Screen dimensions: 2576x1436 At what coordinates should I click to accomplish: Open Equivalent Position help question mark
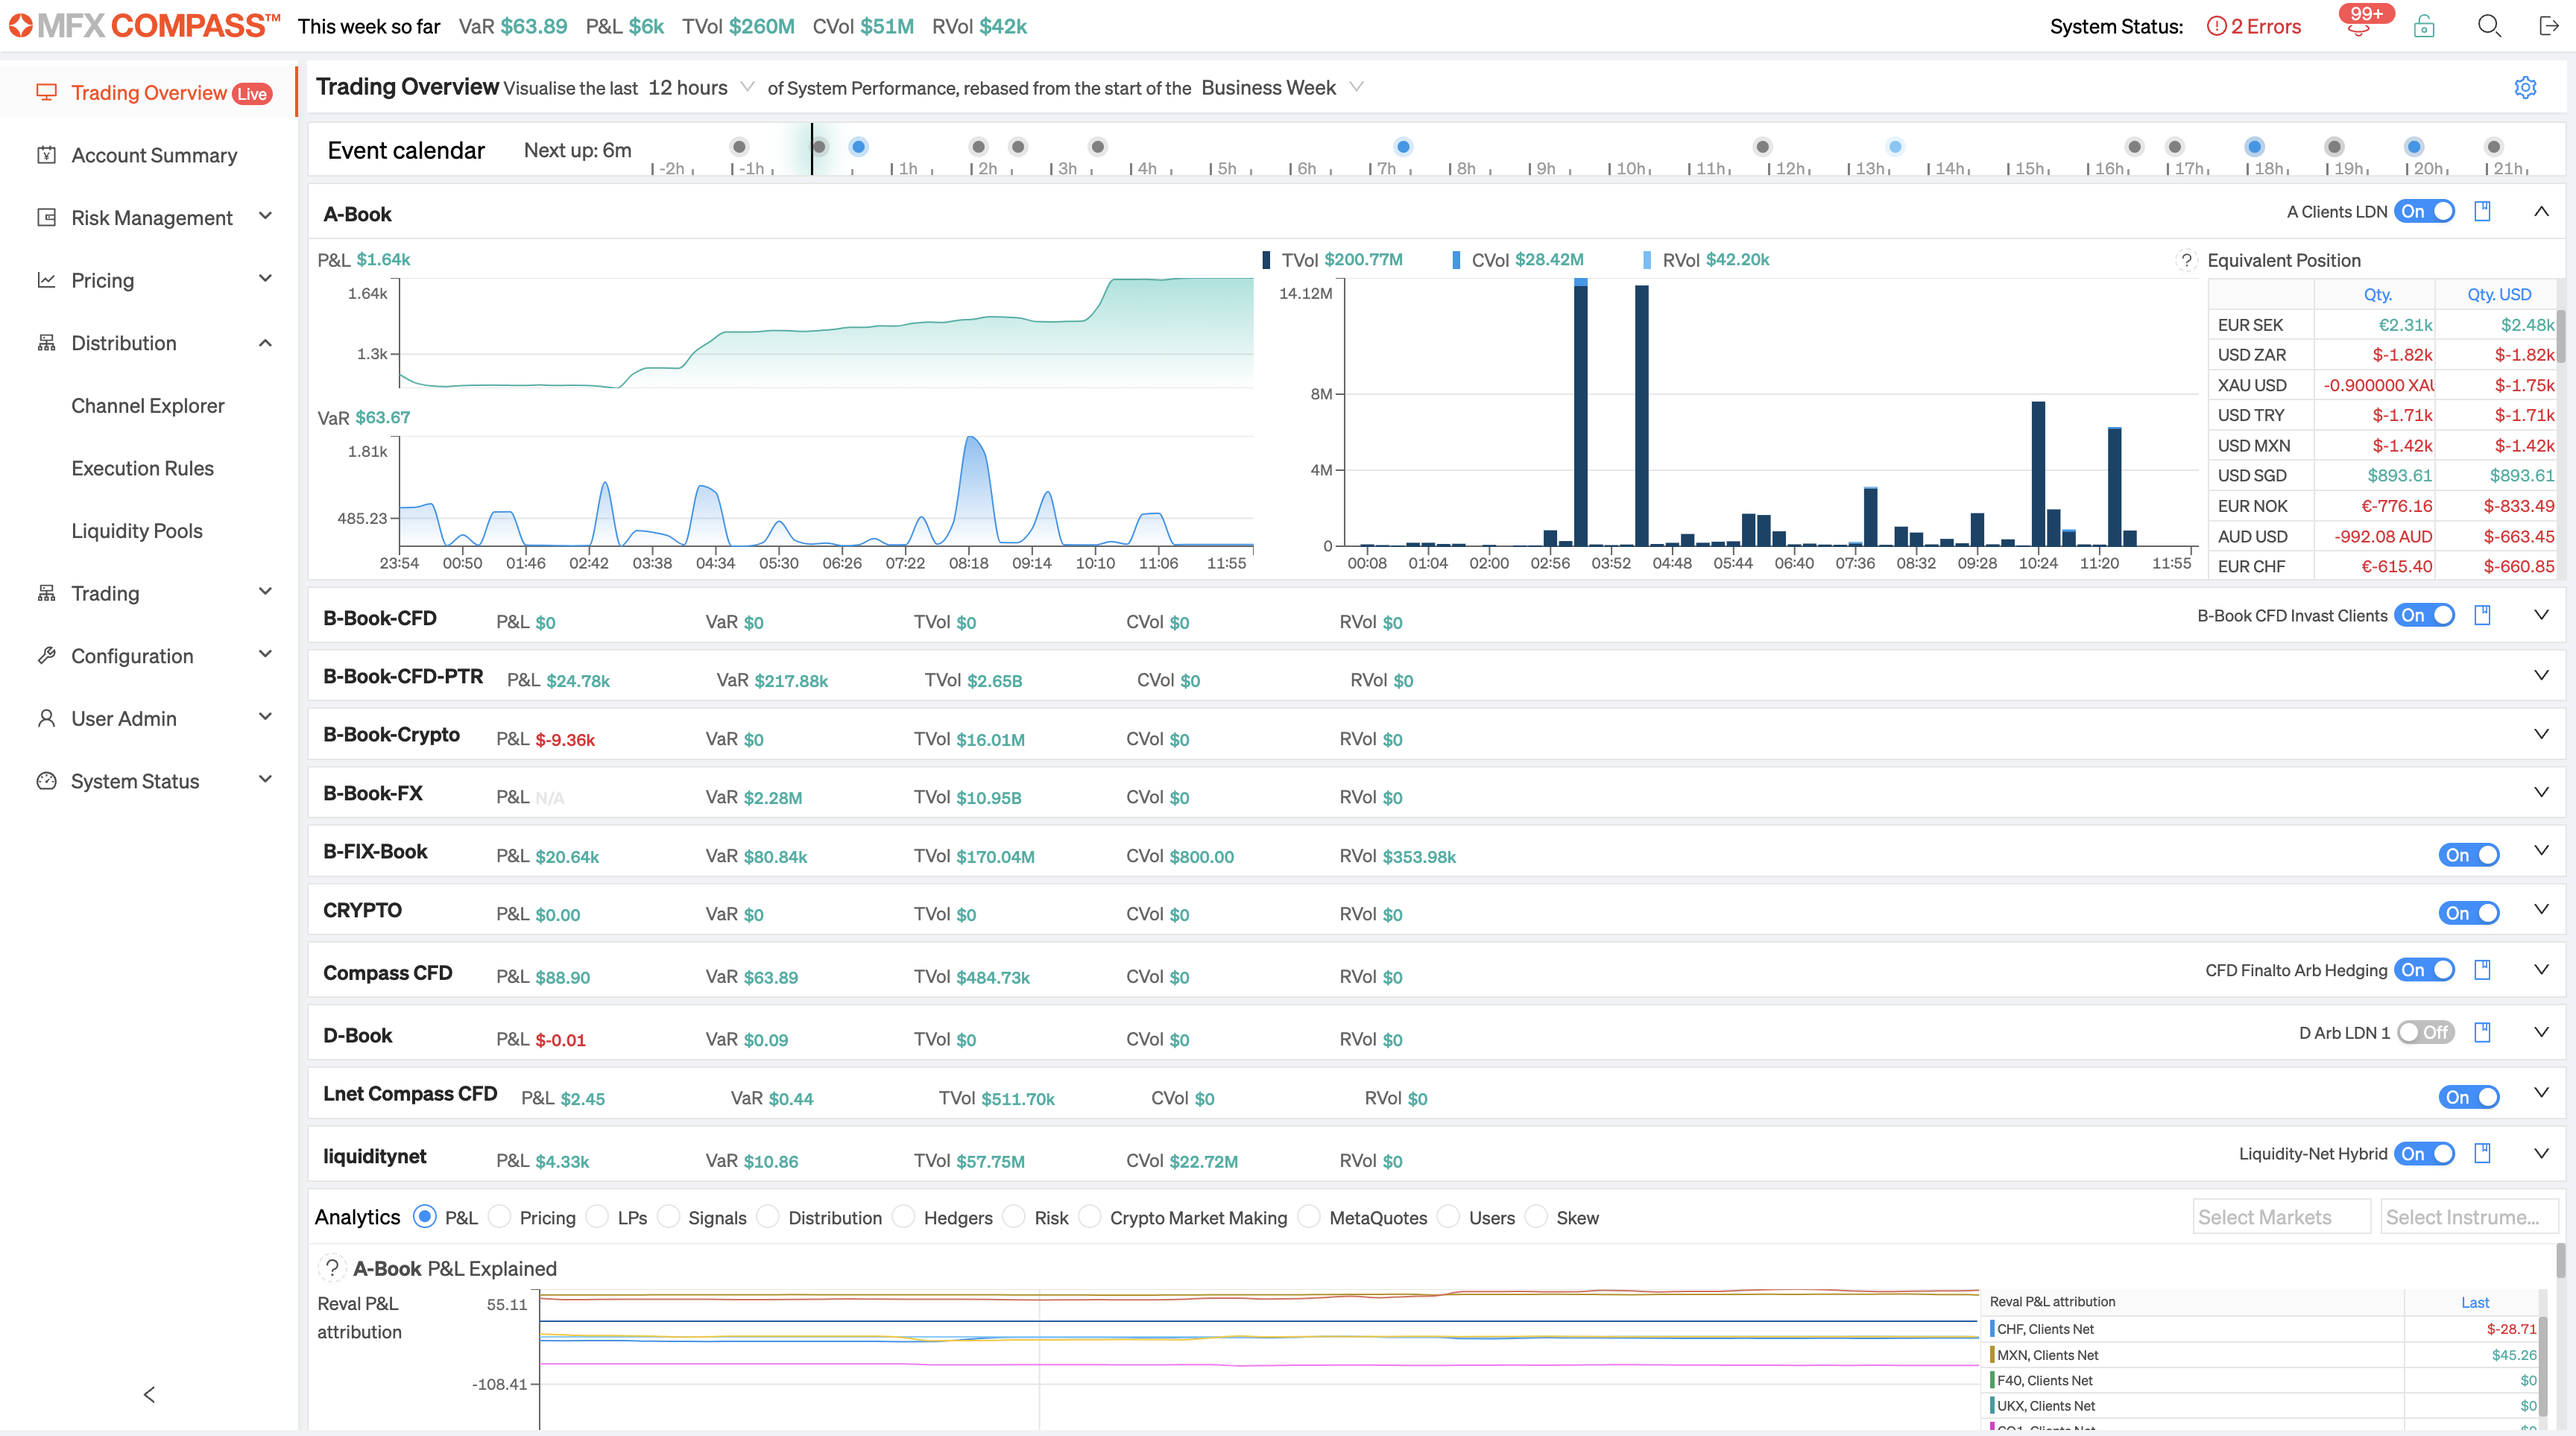2186,261
